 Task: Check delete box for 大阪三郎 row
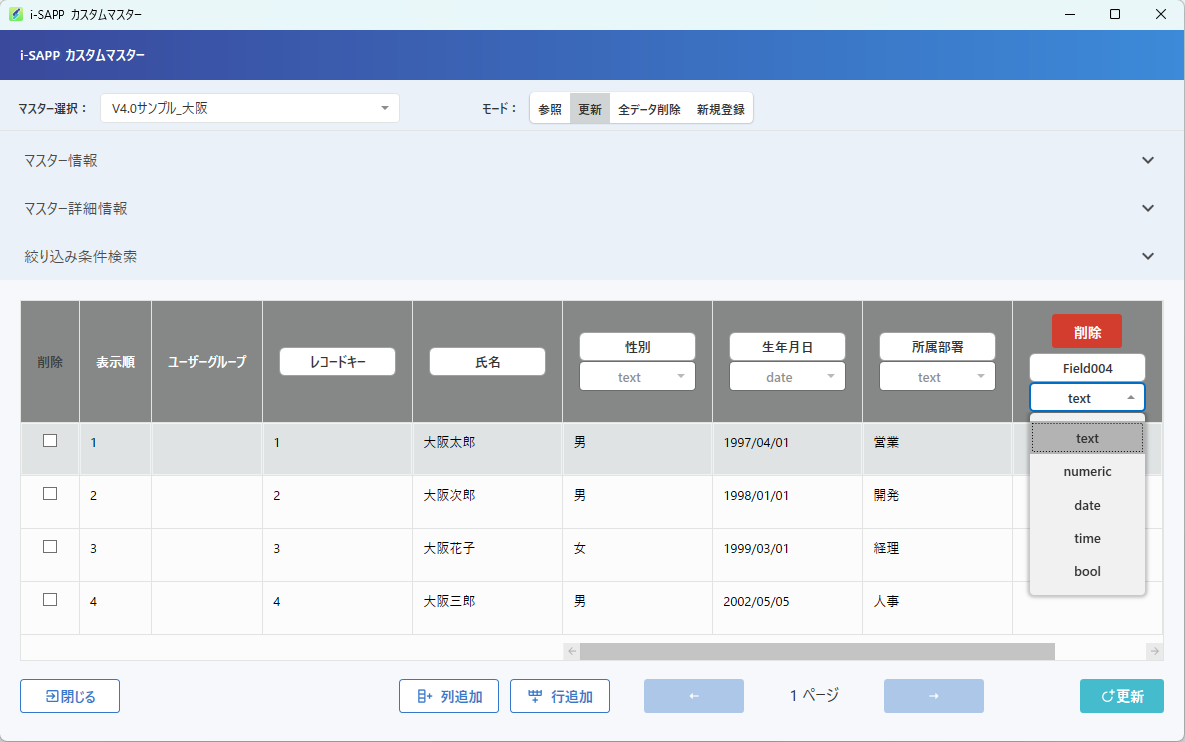click(50, 599)
